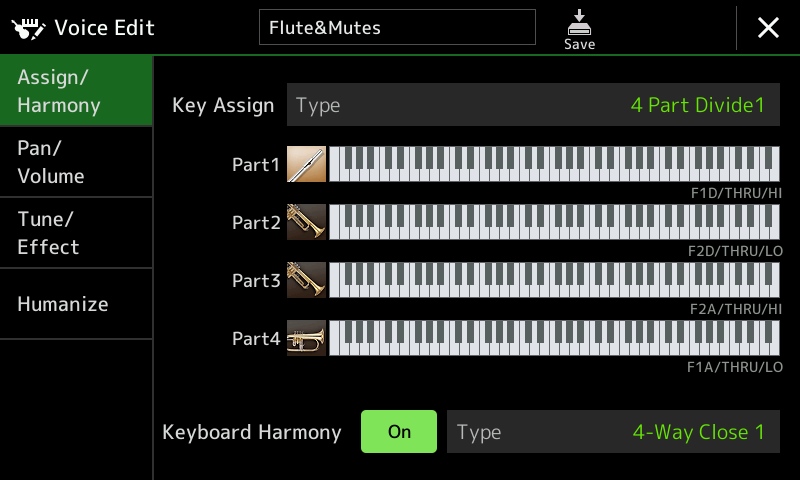Viewport: 800px width, 480px height.
Task: Click the Part1 keyboard range display
Action: pos(555,164)
